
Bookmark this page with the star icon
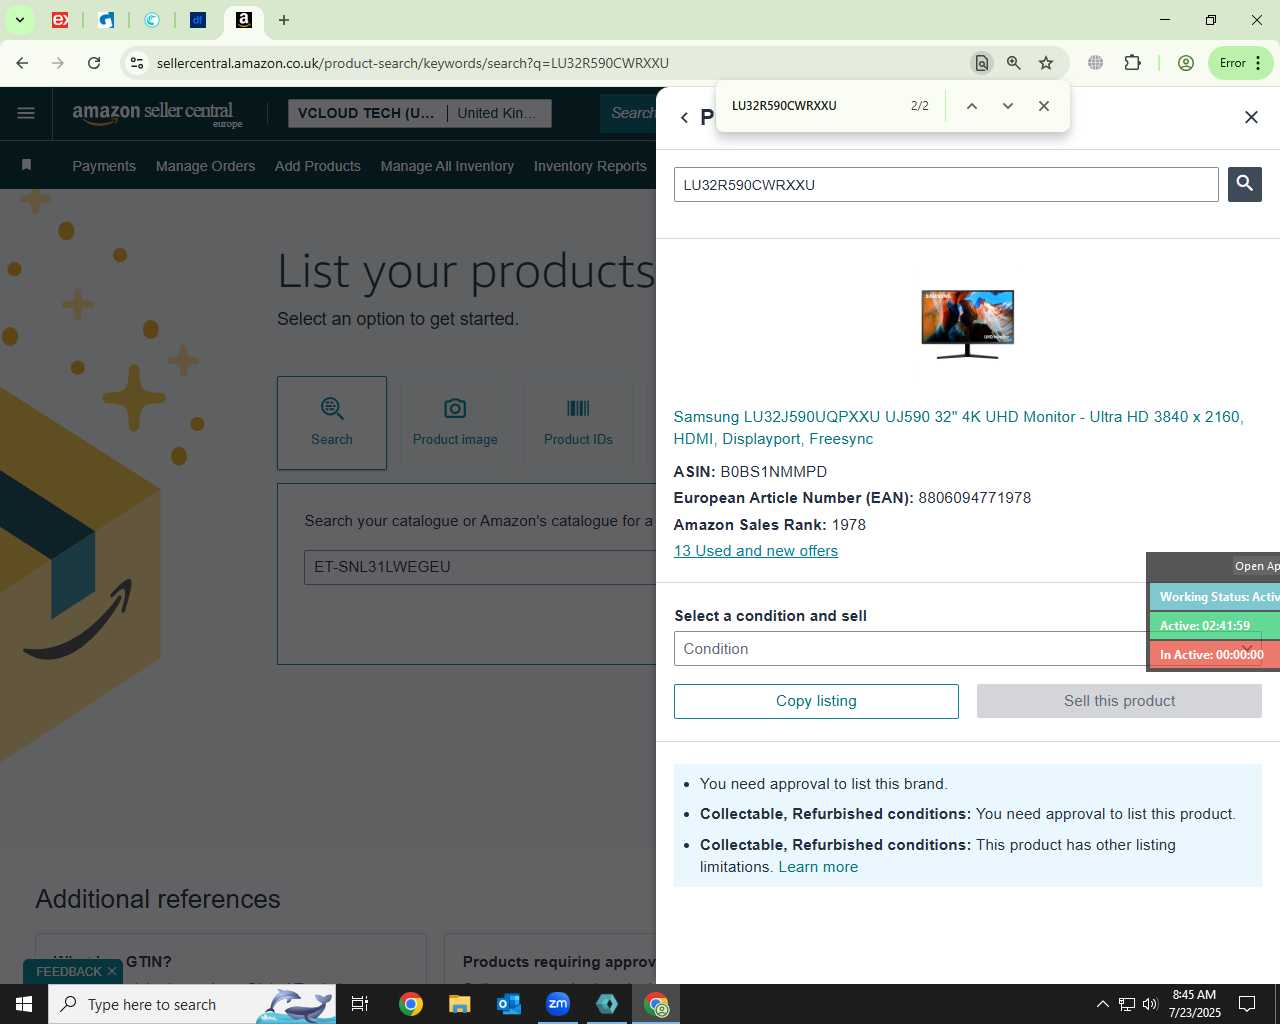point(1046,63)
